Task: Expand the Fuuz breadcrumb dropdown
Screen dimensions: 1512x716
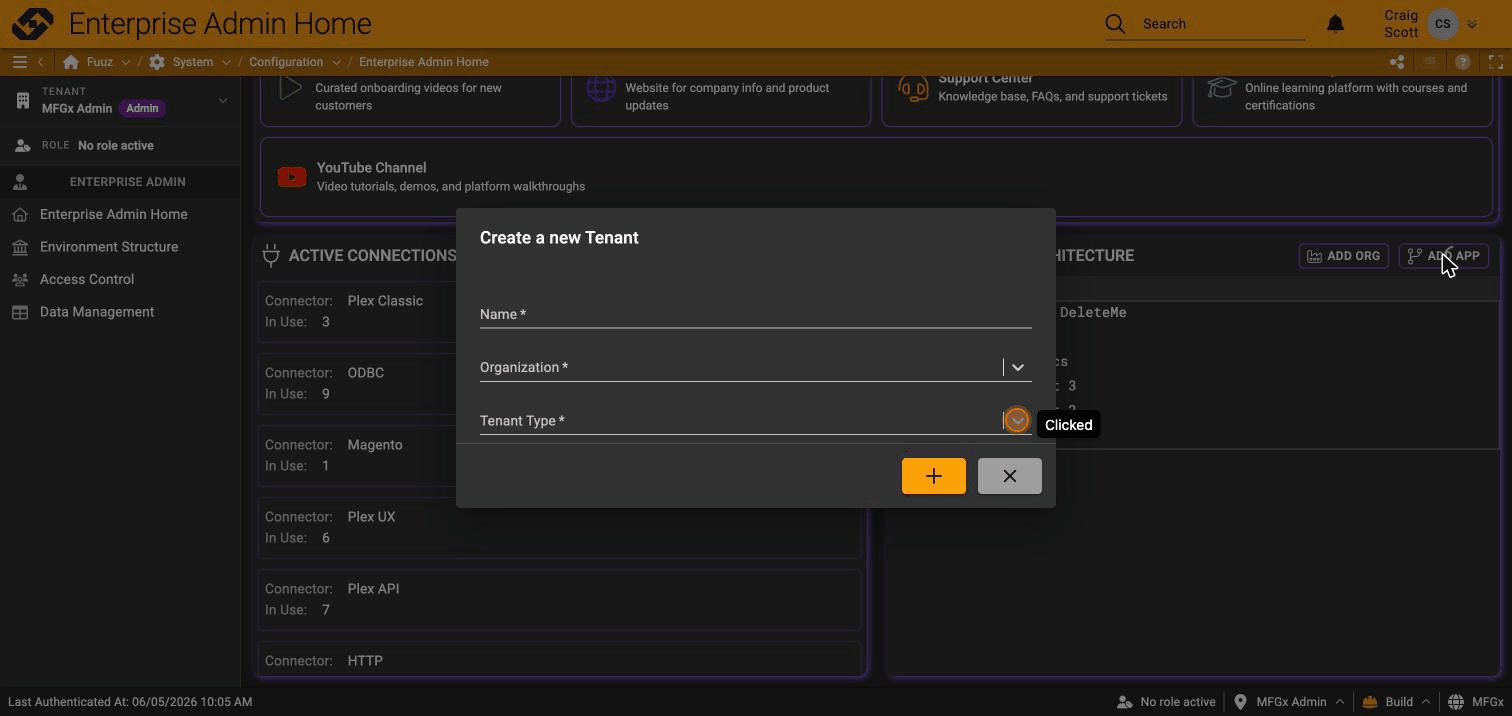Action: click(125, 62)
